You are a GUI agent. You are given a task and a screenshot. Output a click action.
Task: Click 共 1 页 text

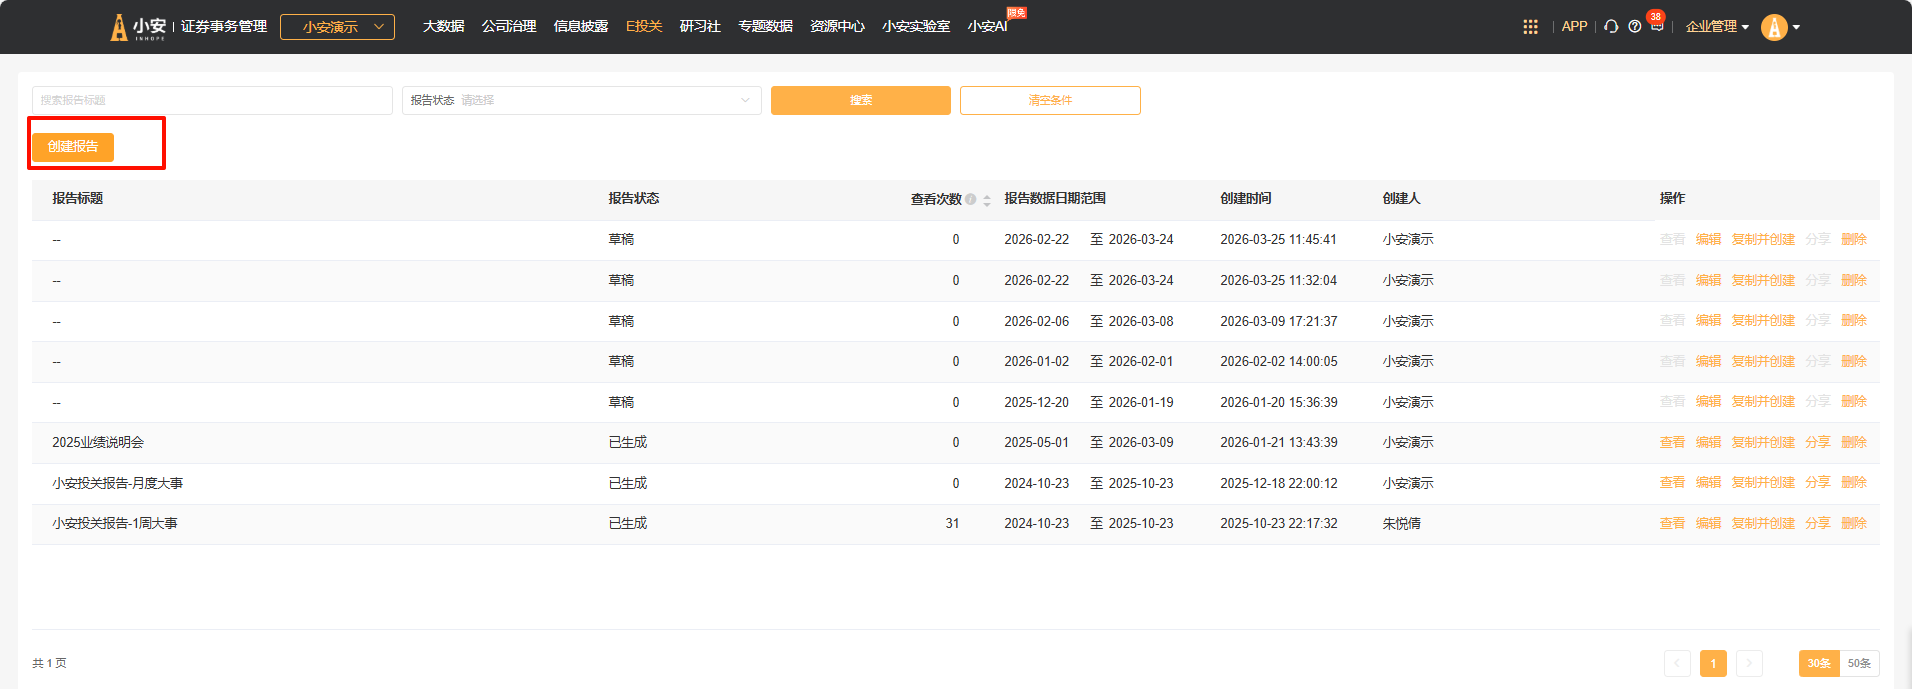[49, 663]
